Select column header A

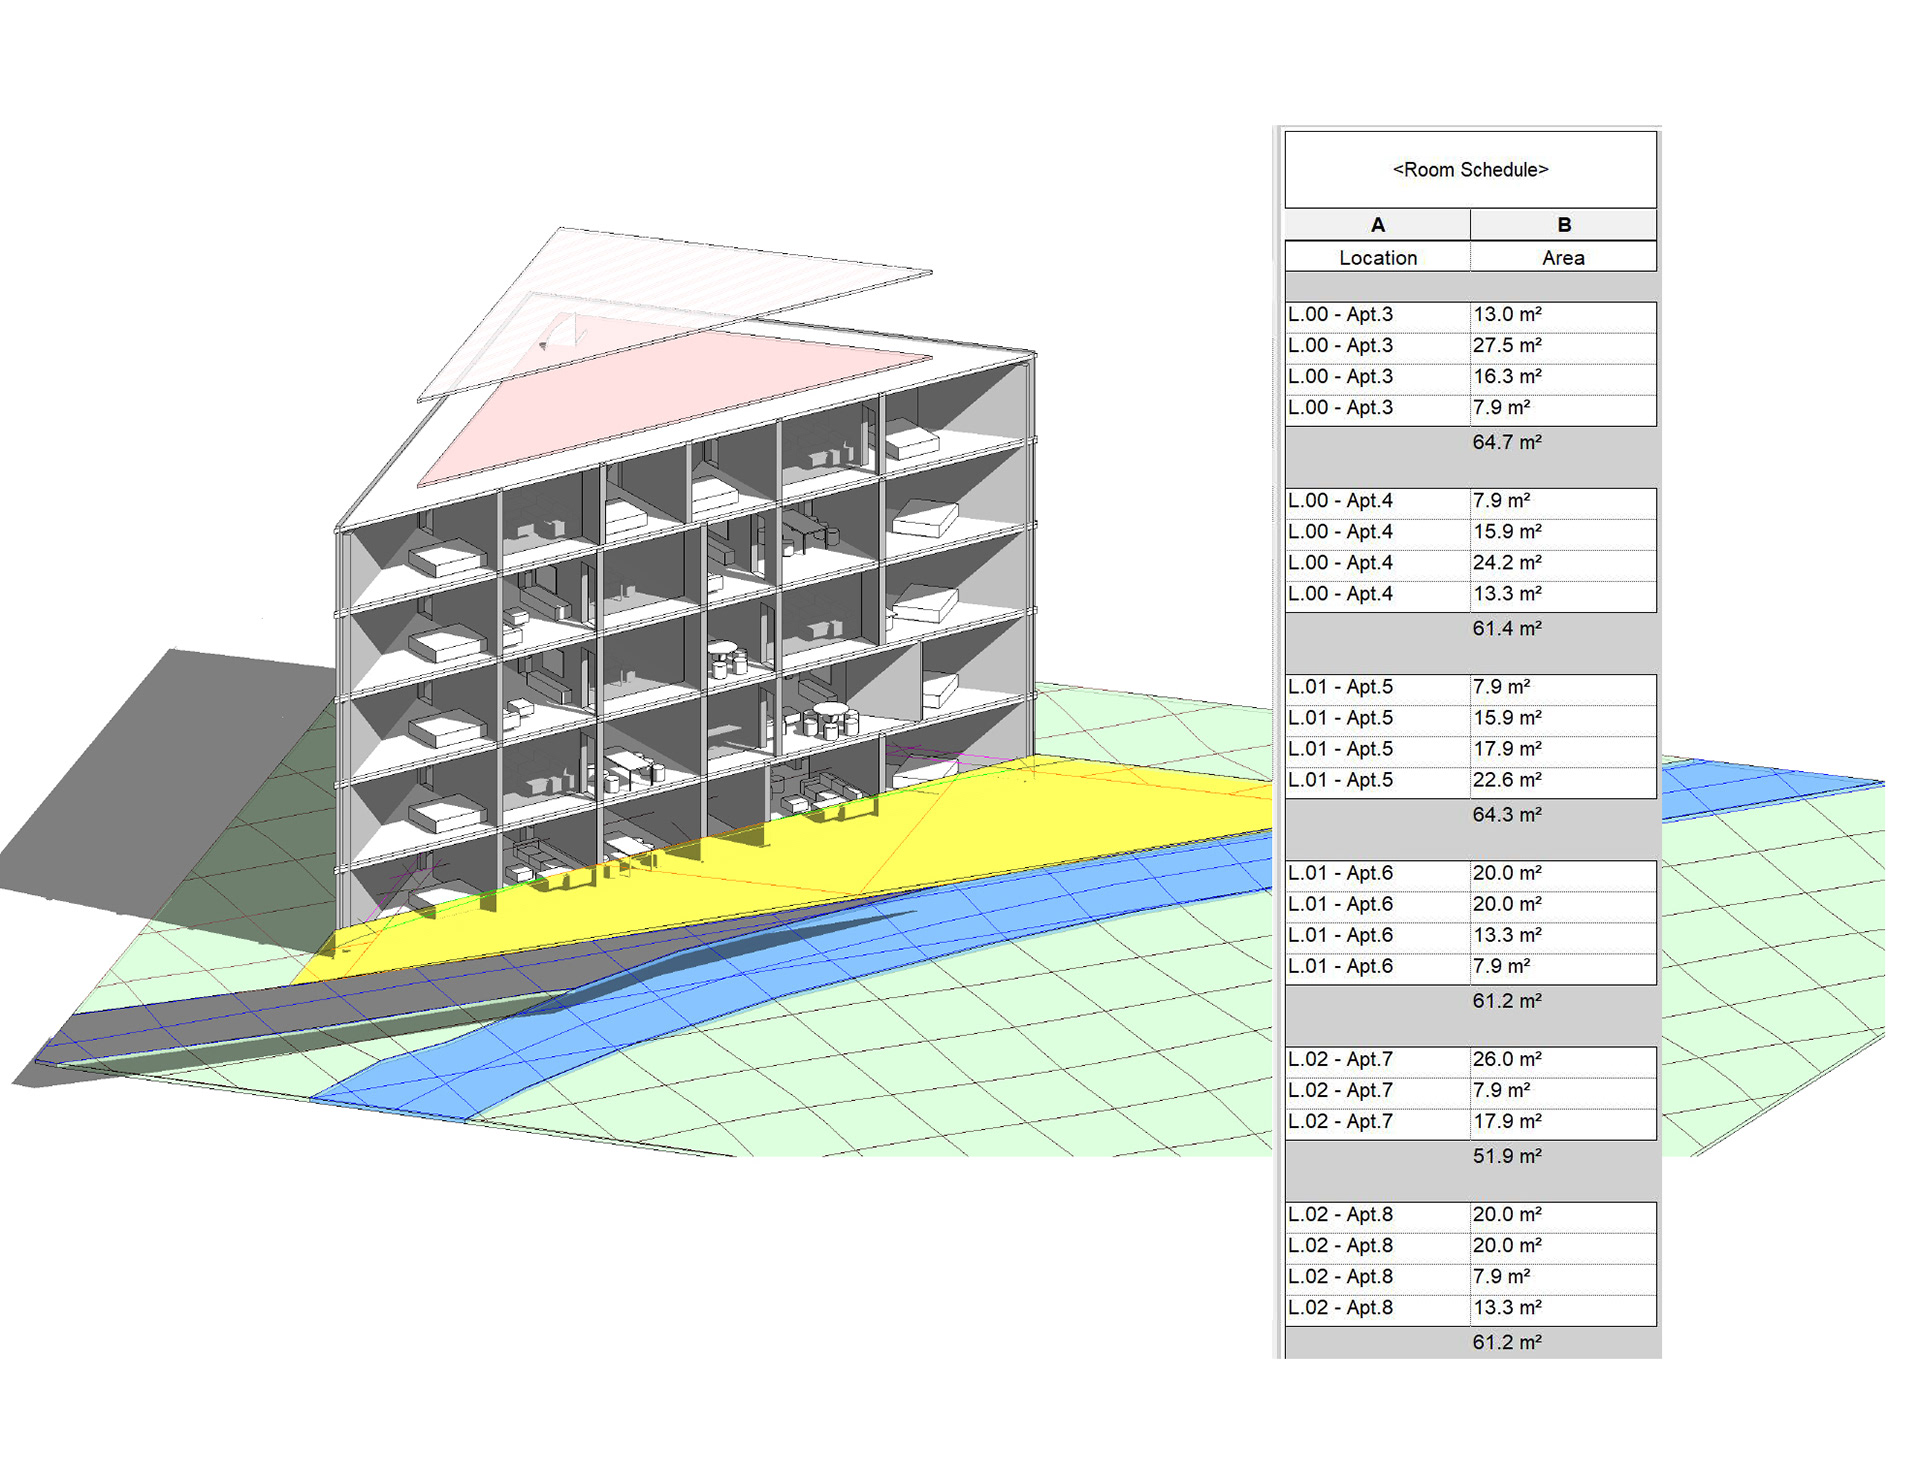[x=1377, y=225]
